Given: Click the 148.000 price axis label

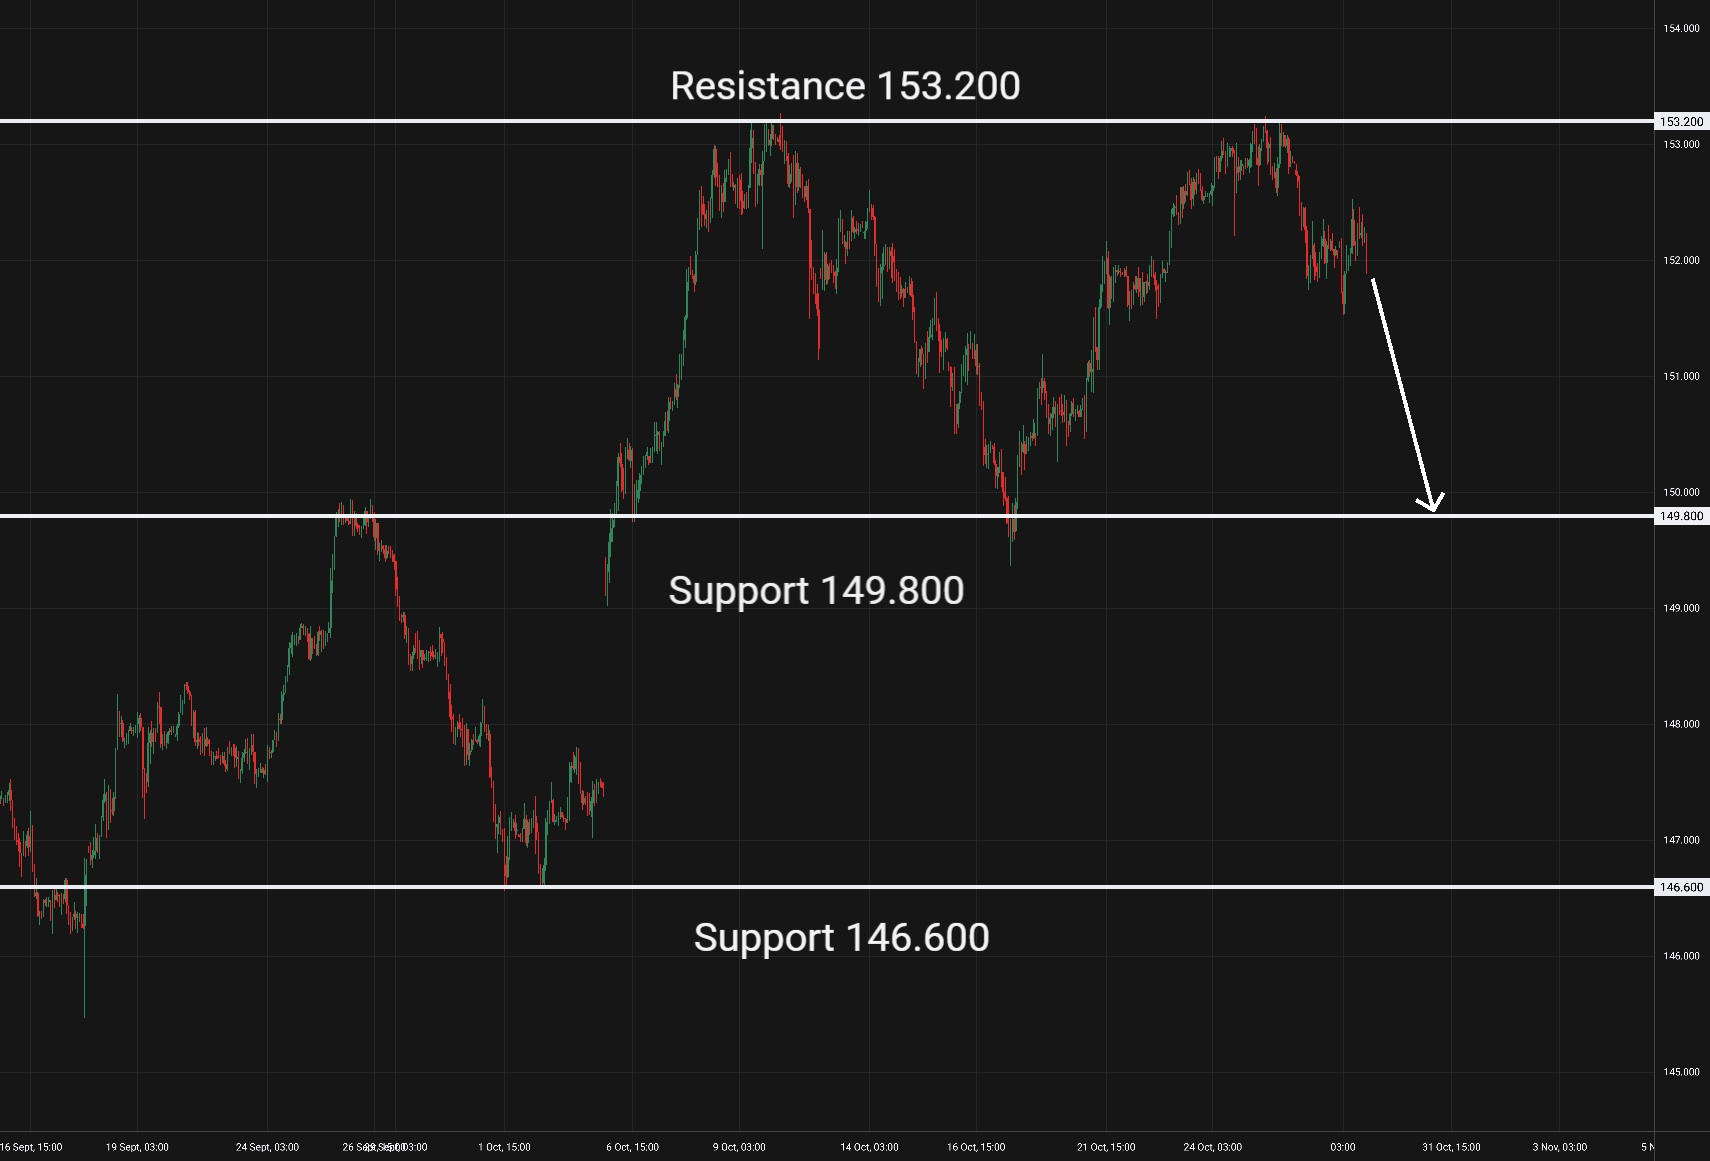Looking at the screenshot, I should 1681,724.
